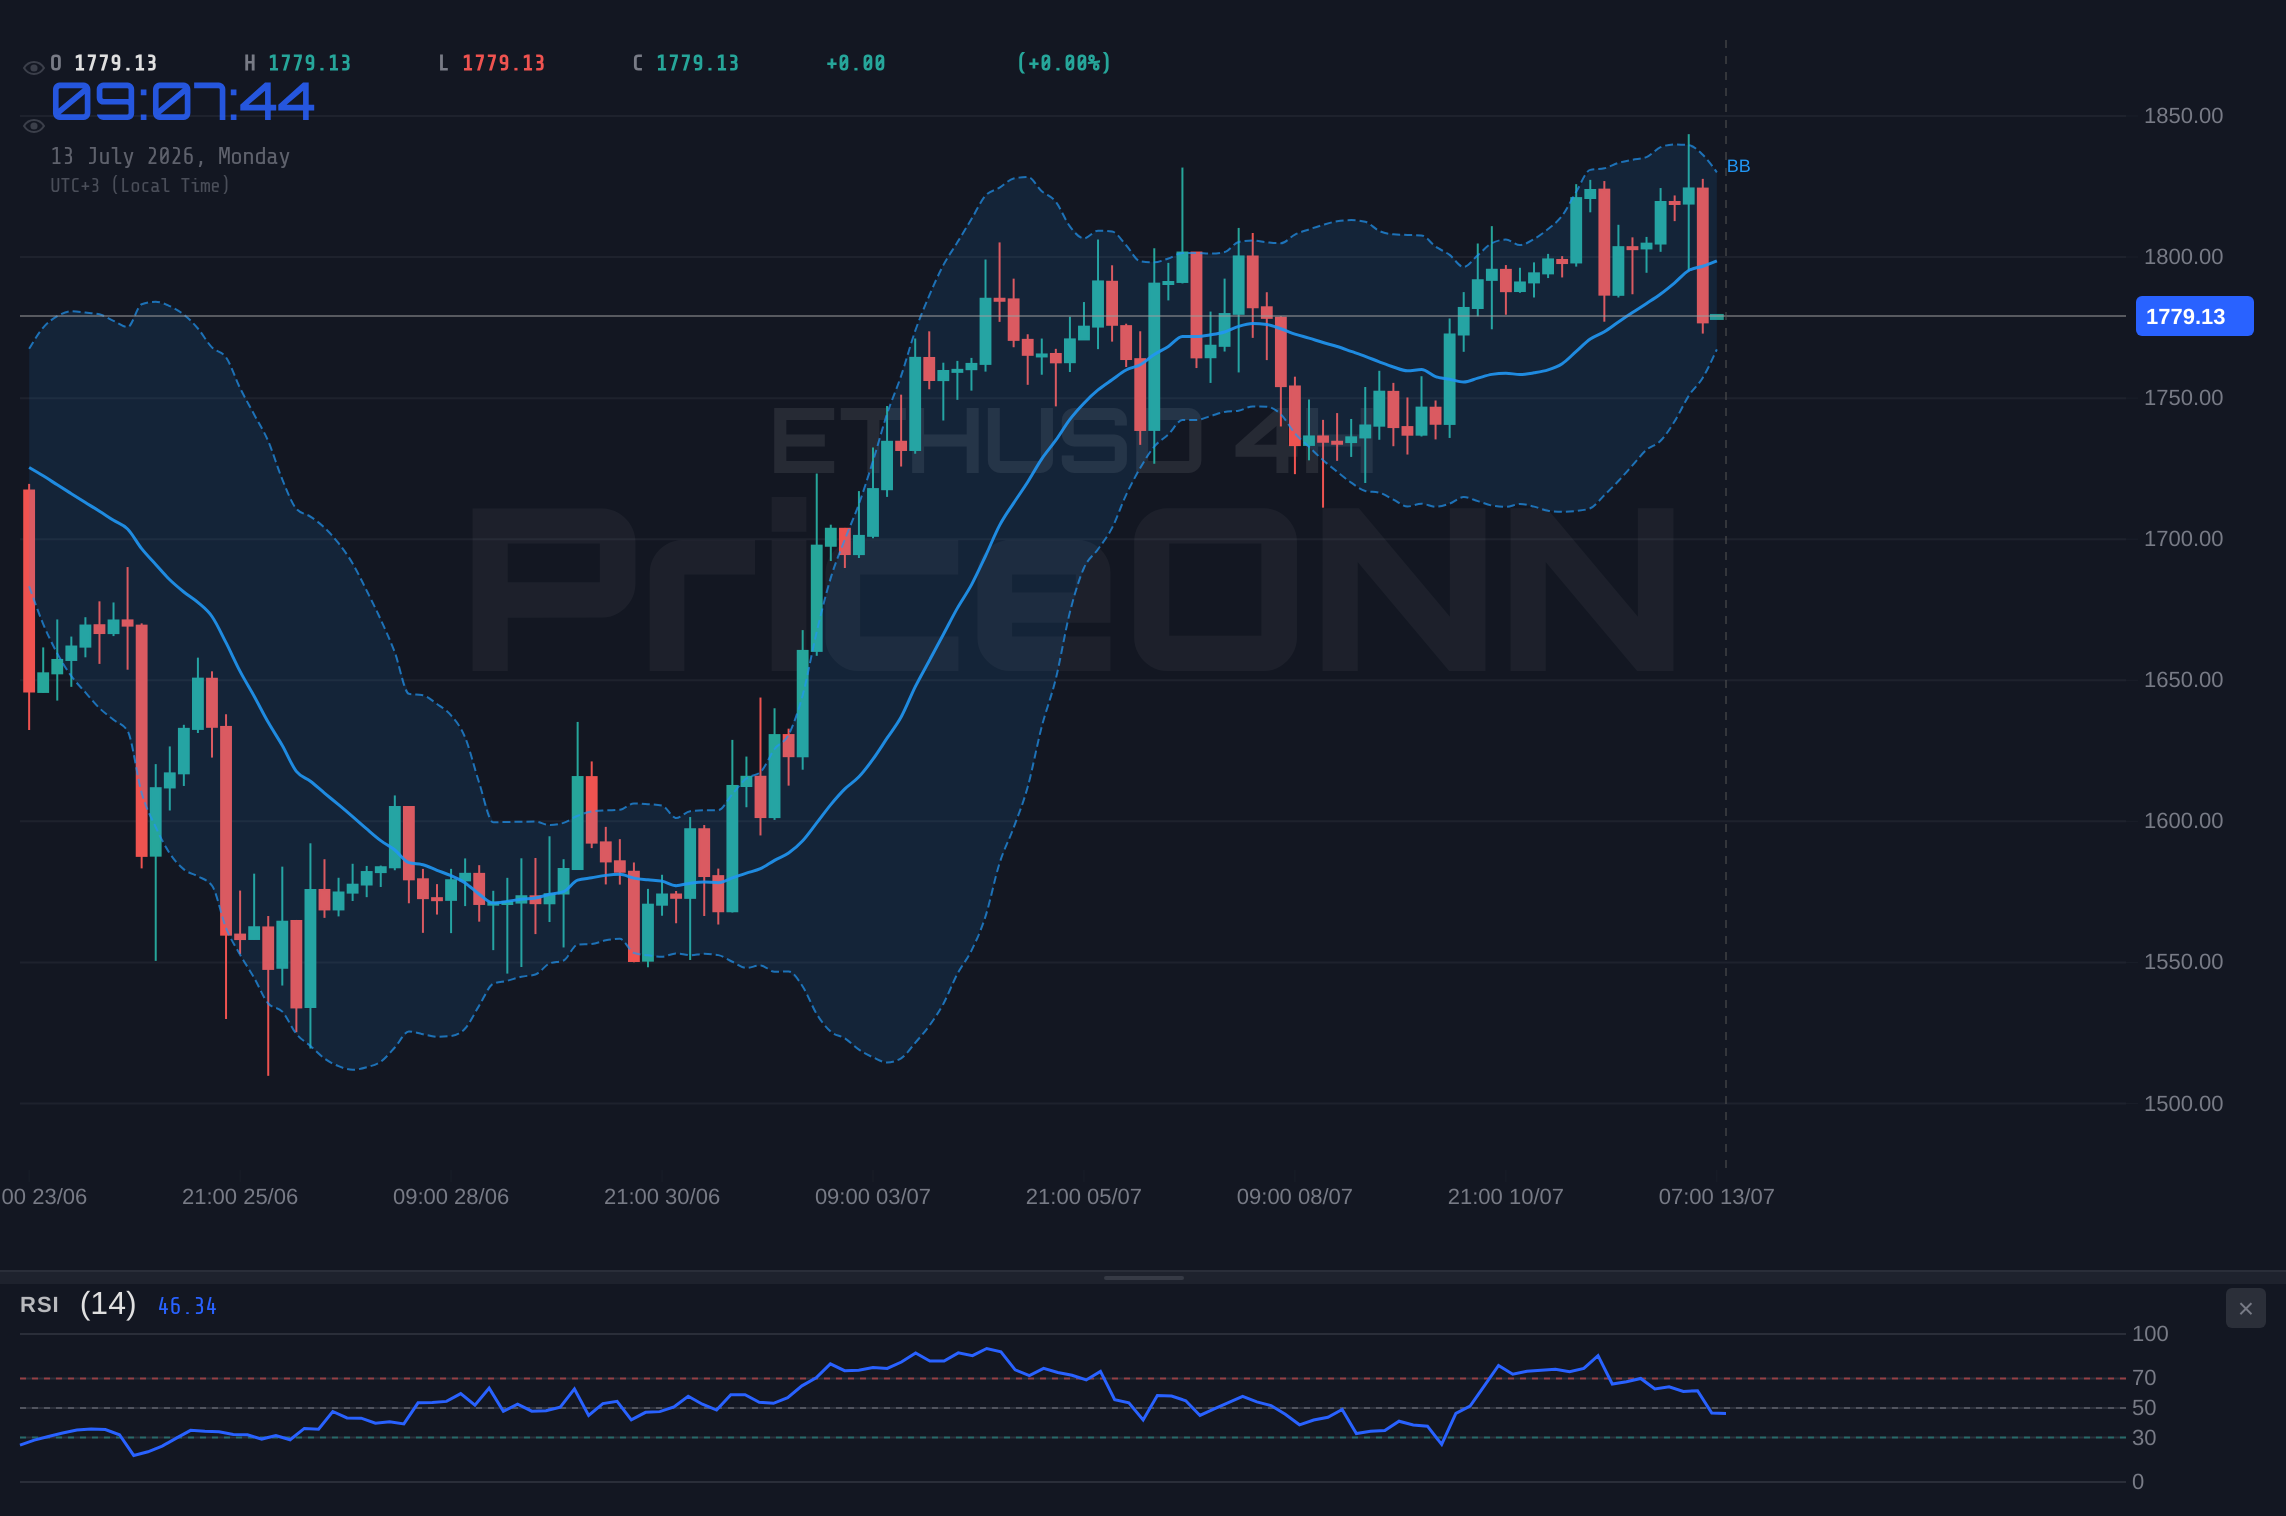The image size is (2286, 1516).
Task: Click the percent change (+0.00%)
Action: click(1064, 63)
